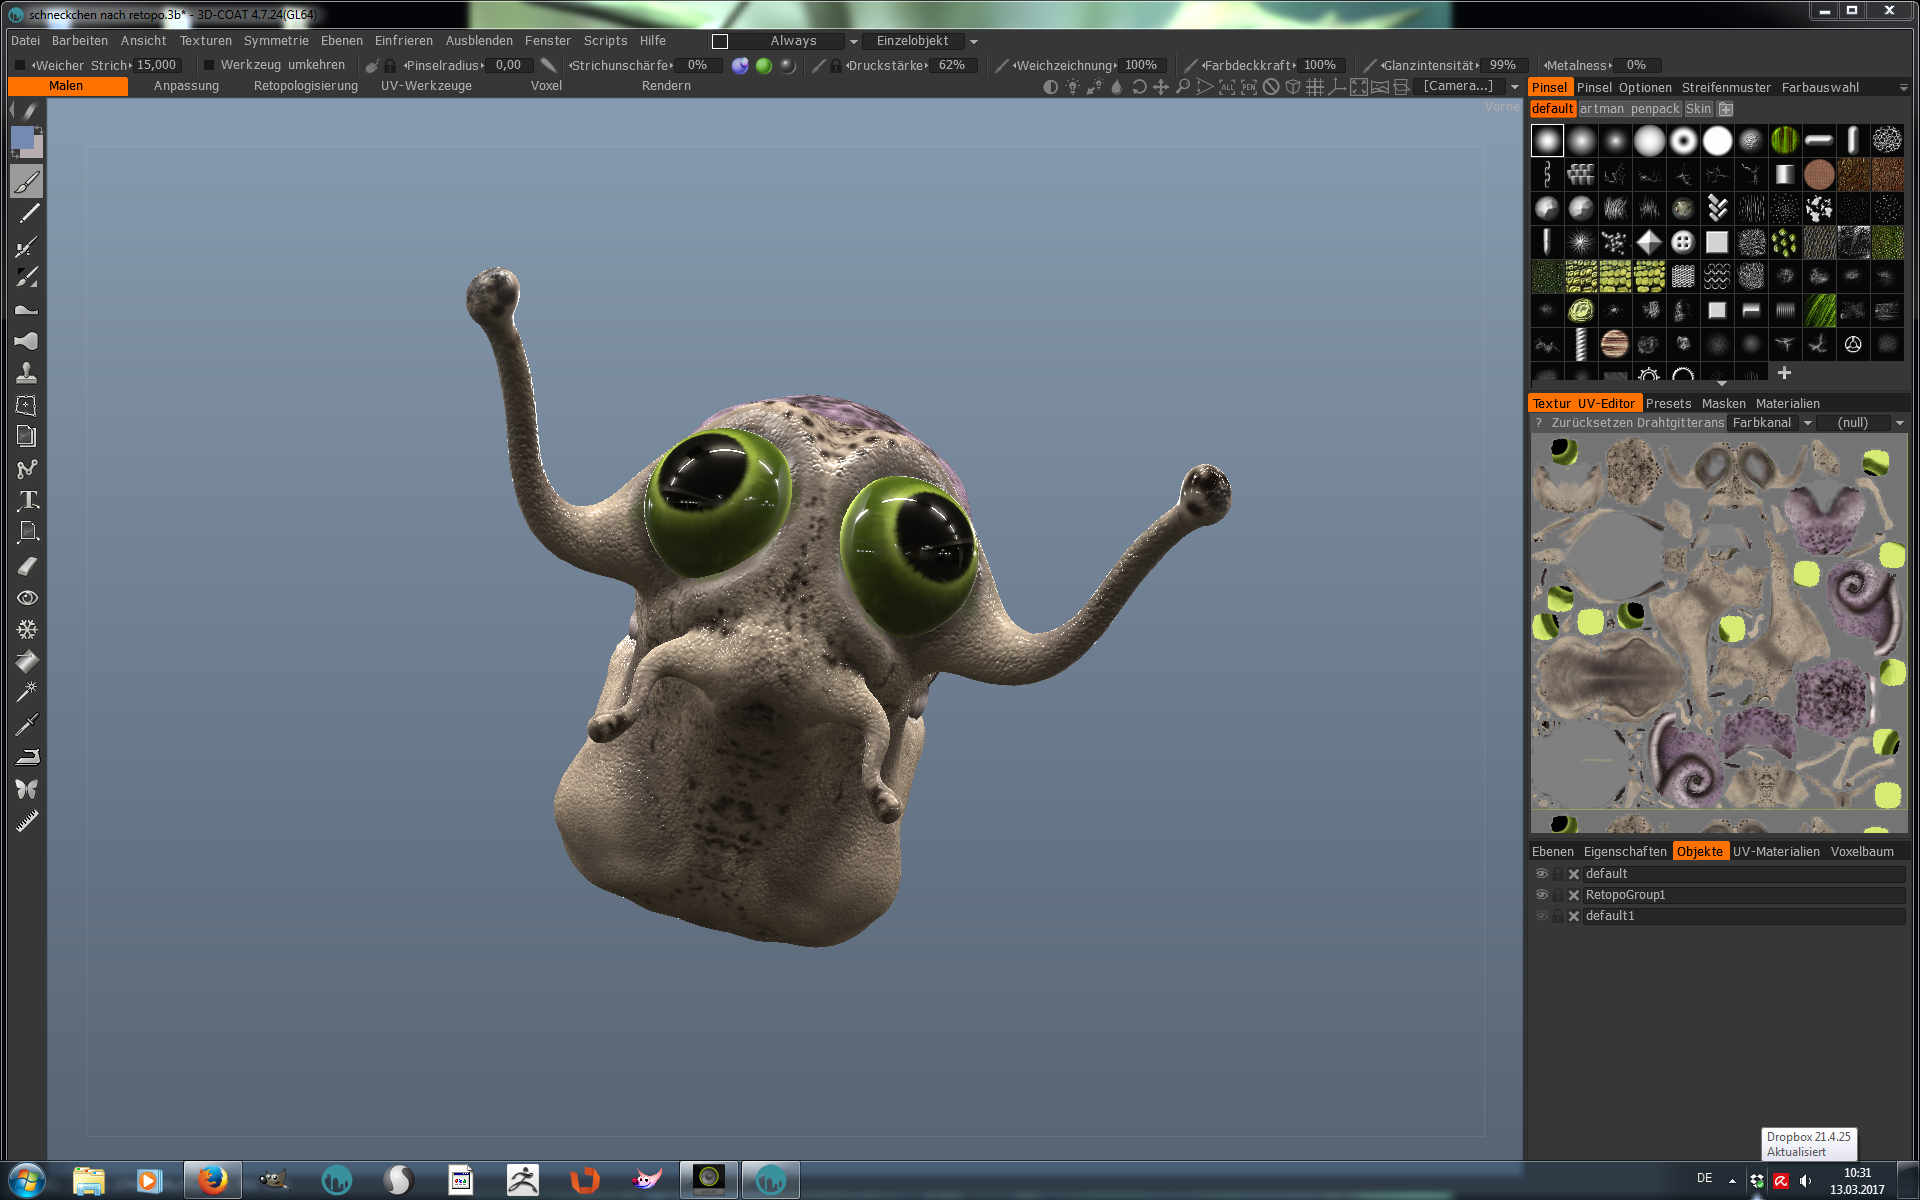Click the green sphere channel icon
Viewport: 1920px width, 1200px height.
[x=764, y=65]
